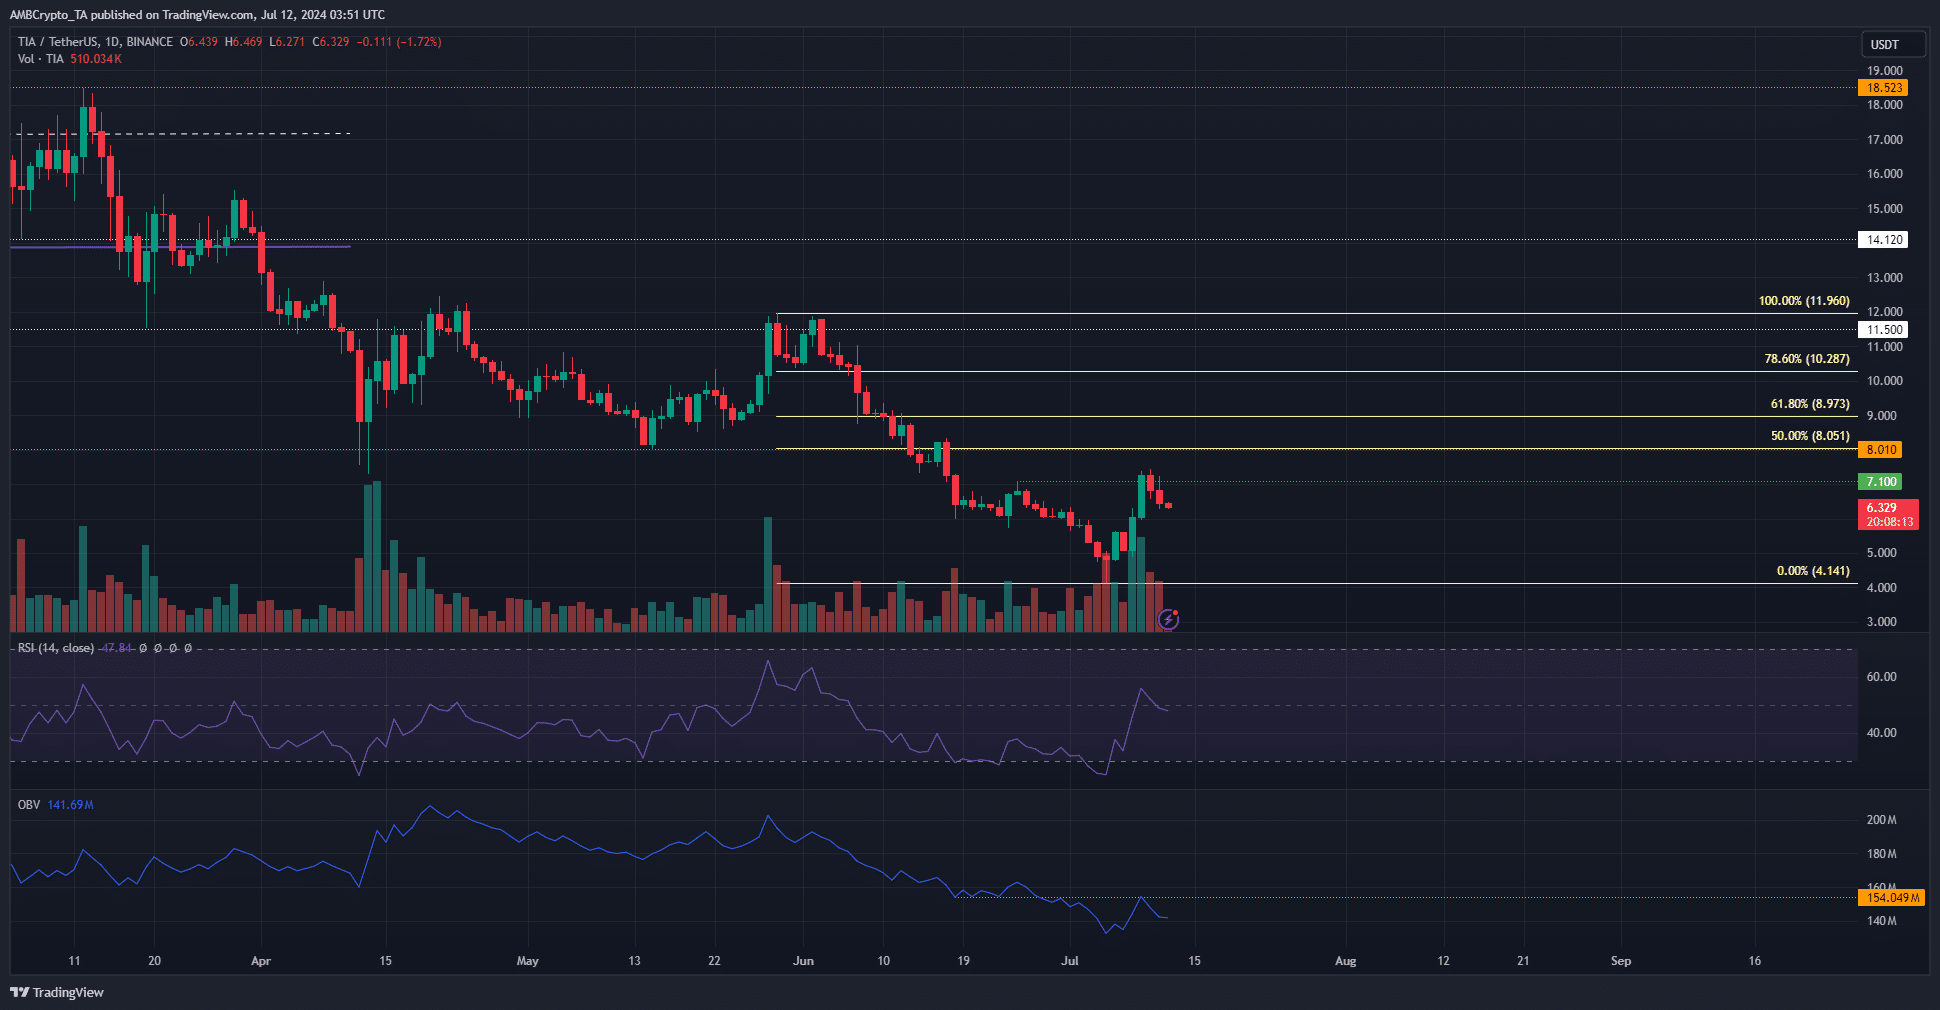Select the 100.00% (11.960) Fibonacci label
Screen dimensions: 1940x1010
[x=1804, y=301]
